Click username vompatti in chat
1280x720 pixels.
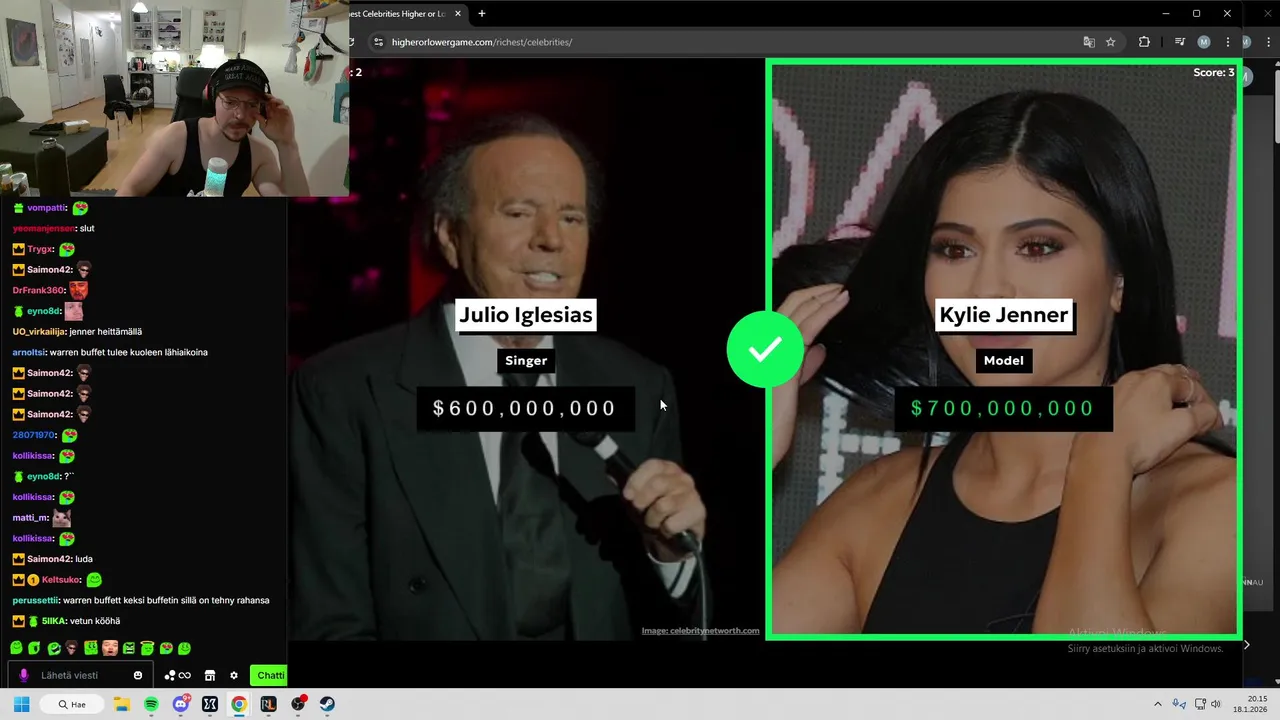pos(46,208)
